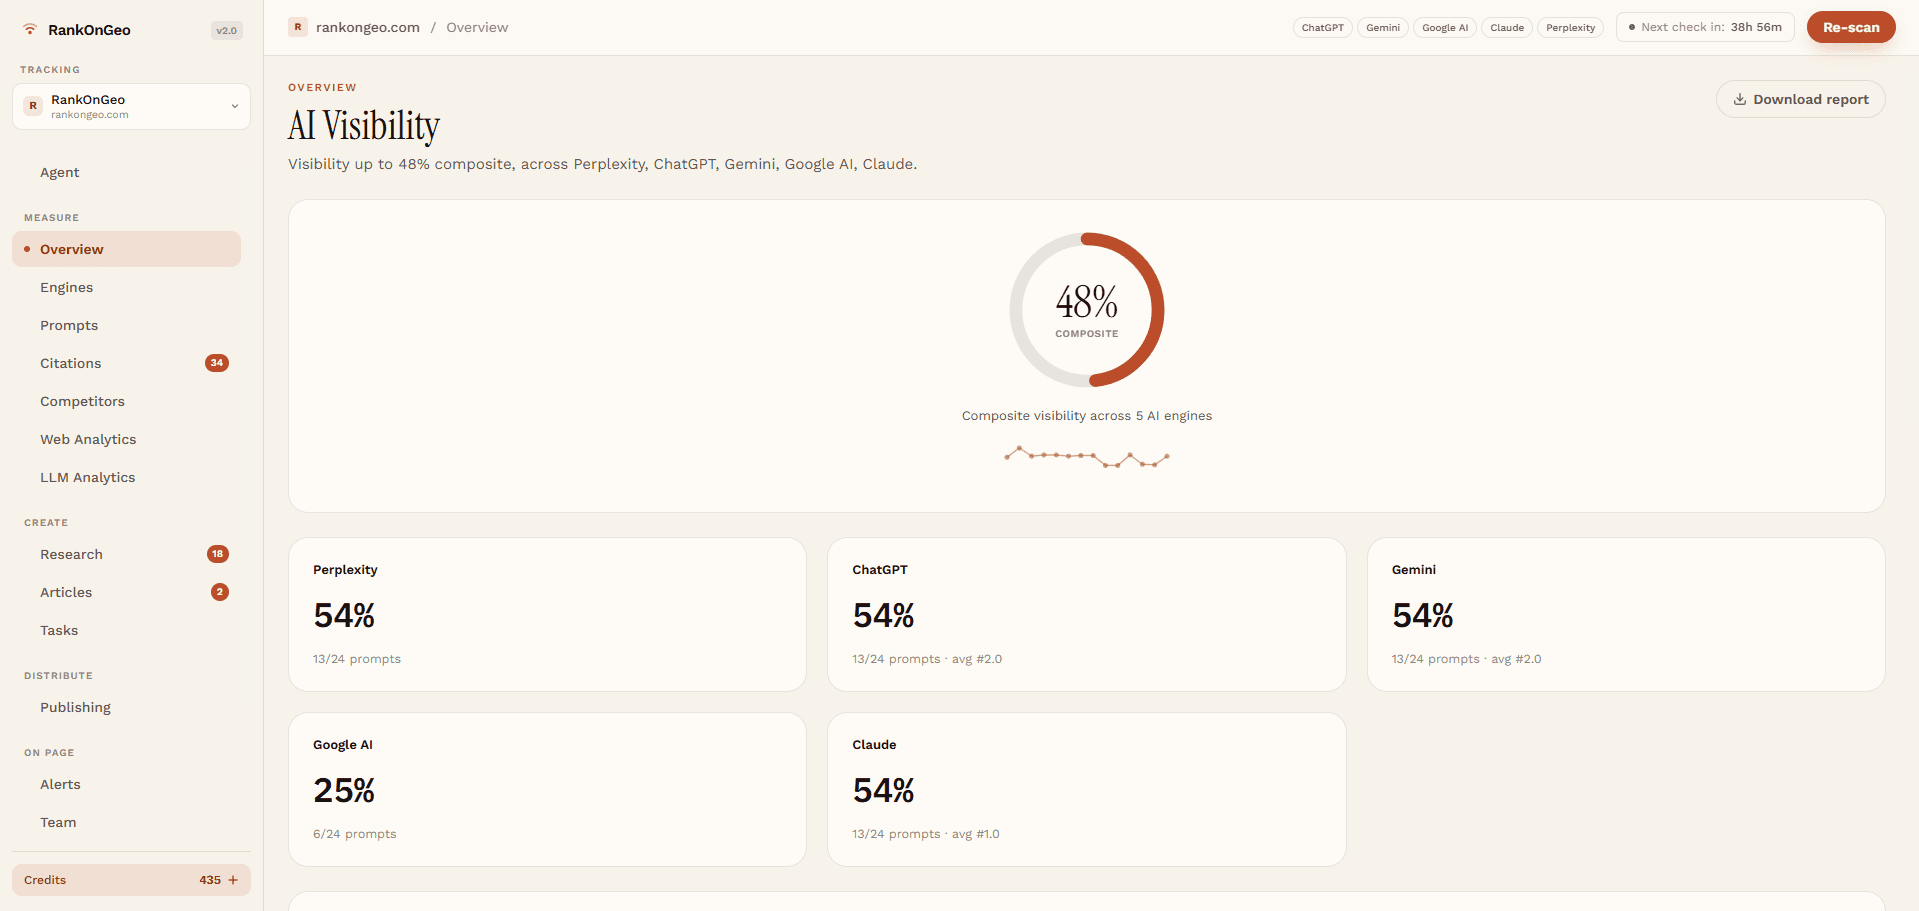Click the AI Visibility heading
Image resolution: width=1919 pixels, height=911 pixels.
364,126
